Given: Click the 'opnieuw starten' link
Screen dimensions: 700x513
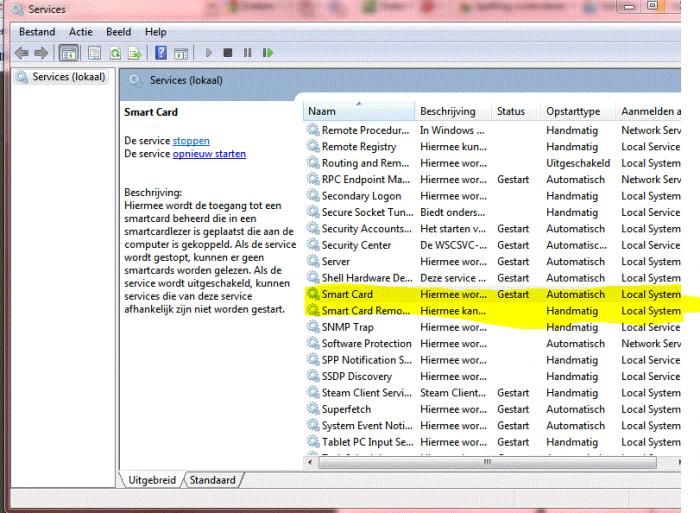Looking at the screenshot, I should 209,154.
